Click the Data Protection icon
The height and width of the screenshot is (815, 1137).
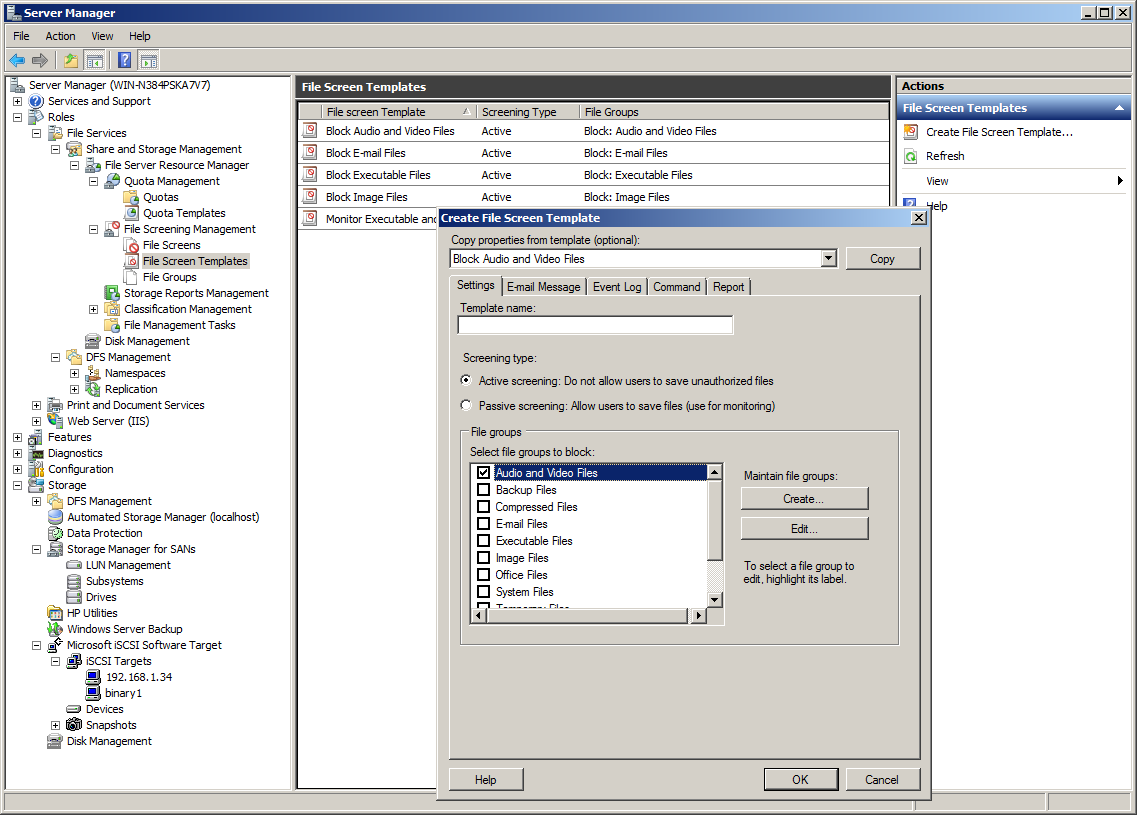coord(55,533)
